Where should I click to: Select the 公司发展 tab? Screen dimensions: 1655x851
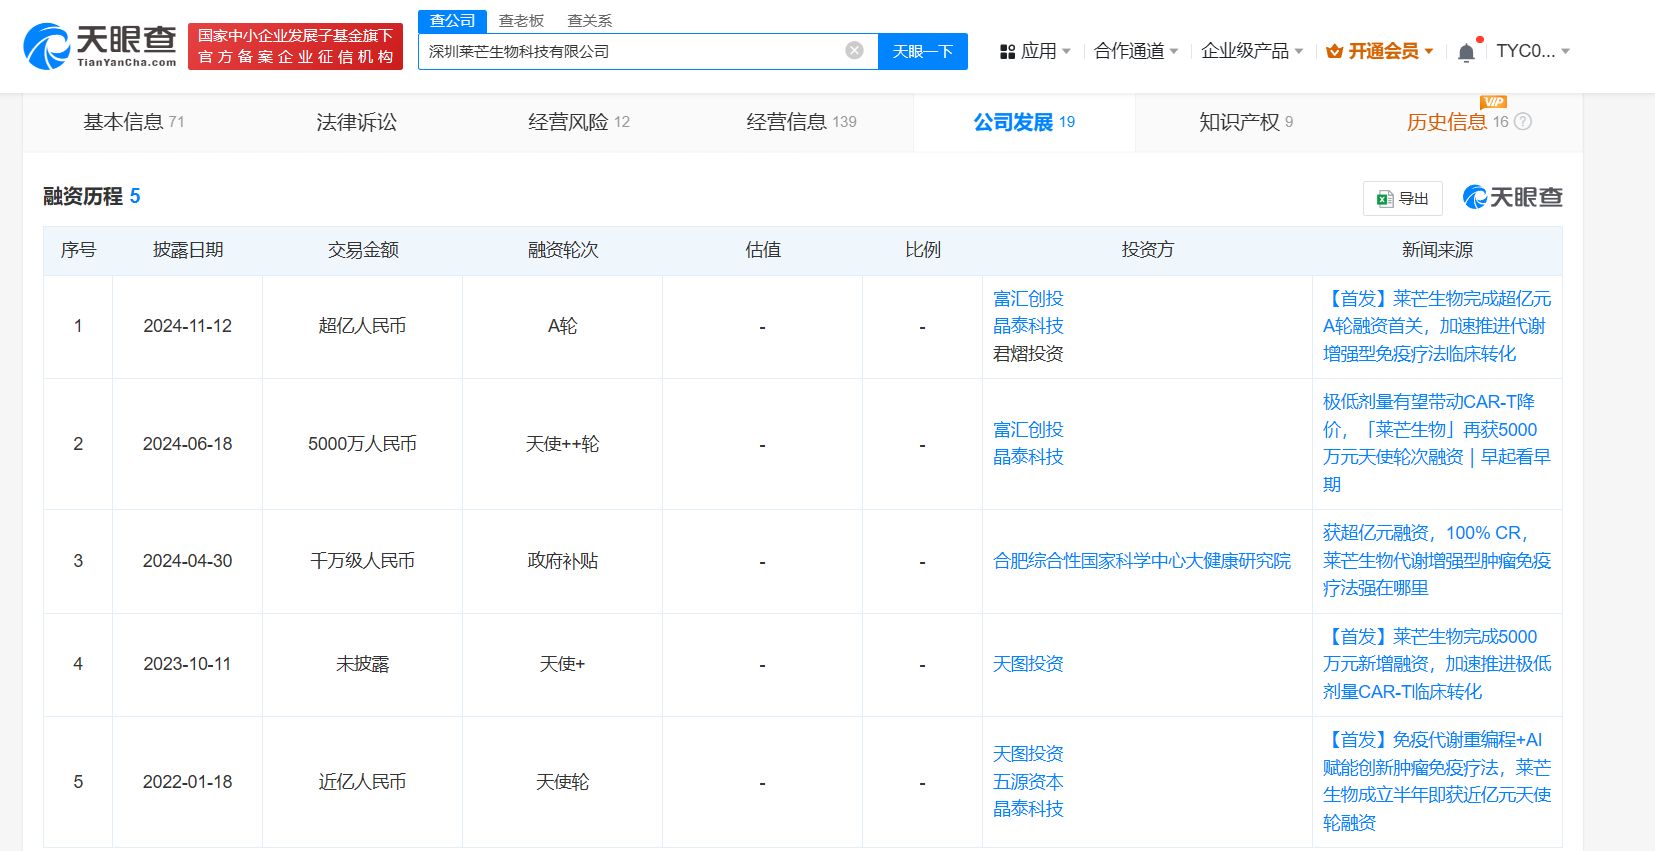pyautogui.click(x=1024, y=122)
